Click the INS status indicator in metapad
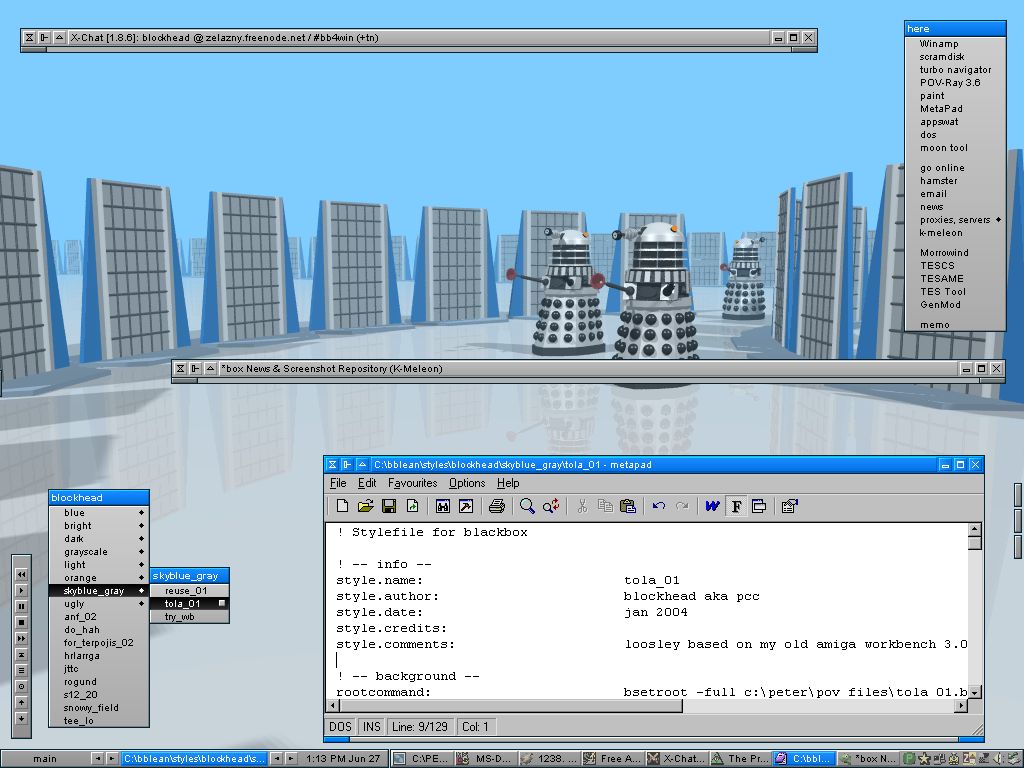Screen dimensions: 1024x768 tap(372, 727)
